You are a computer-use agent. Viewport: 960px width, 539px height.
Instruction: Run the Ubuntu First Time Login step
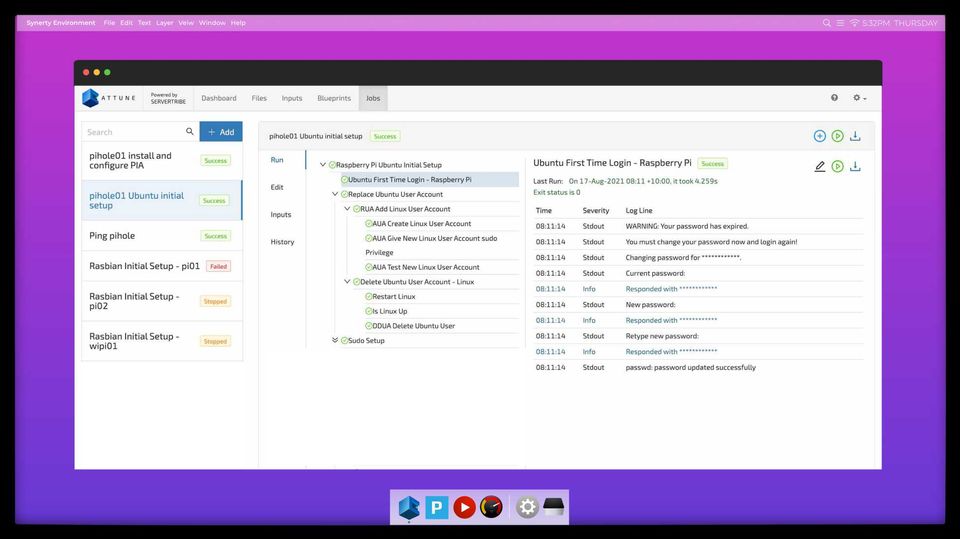pos(837,166)
